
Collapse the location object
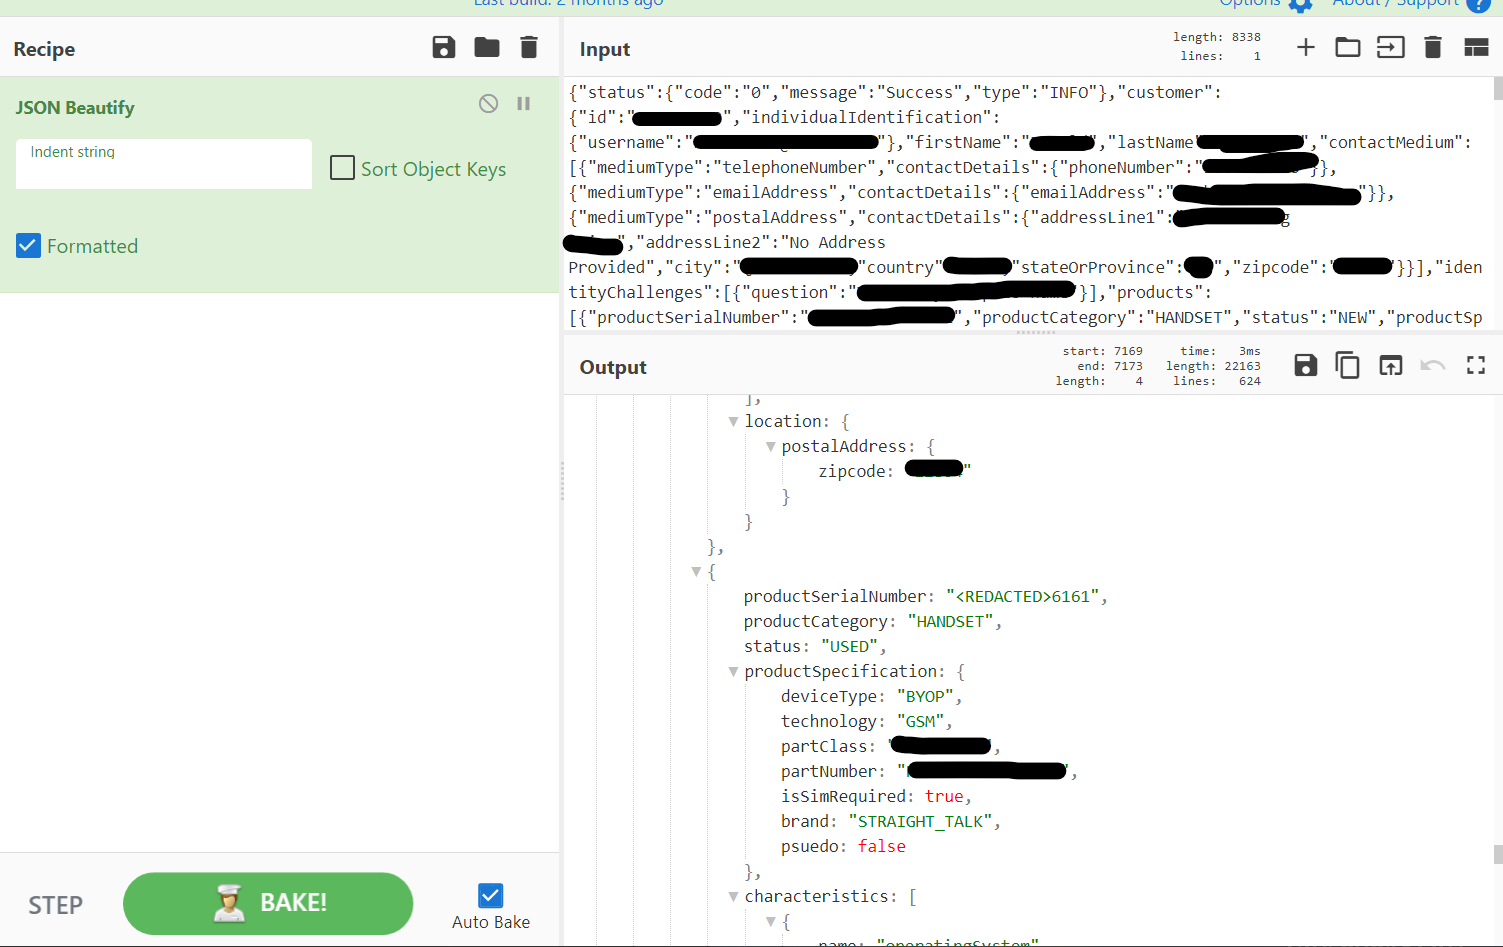click(733, 422)
